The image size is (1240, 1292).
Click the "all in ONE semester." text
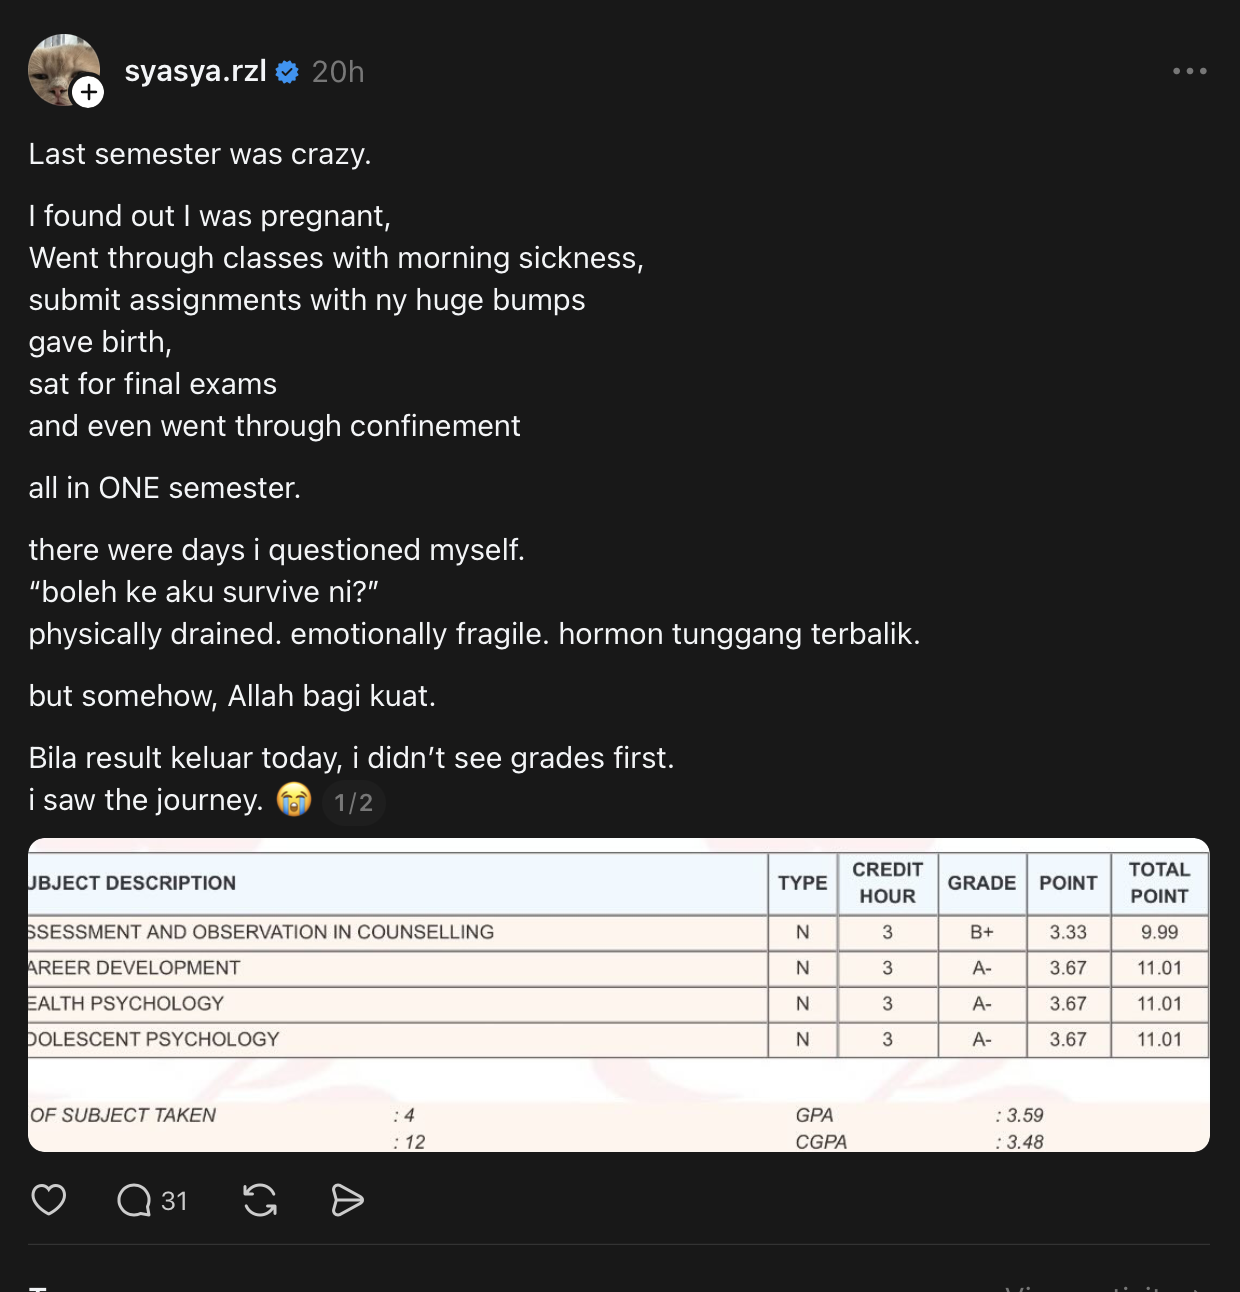(165, 488)
